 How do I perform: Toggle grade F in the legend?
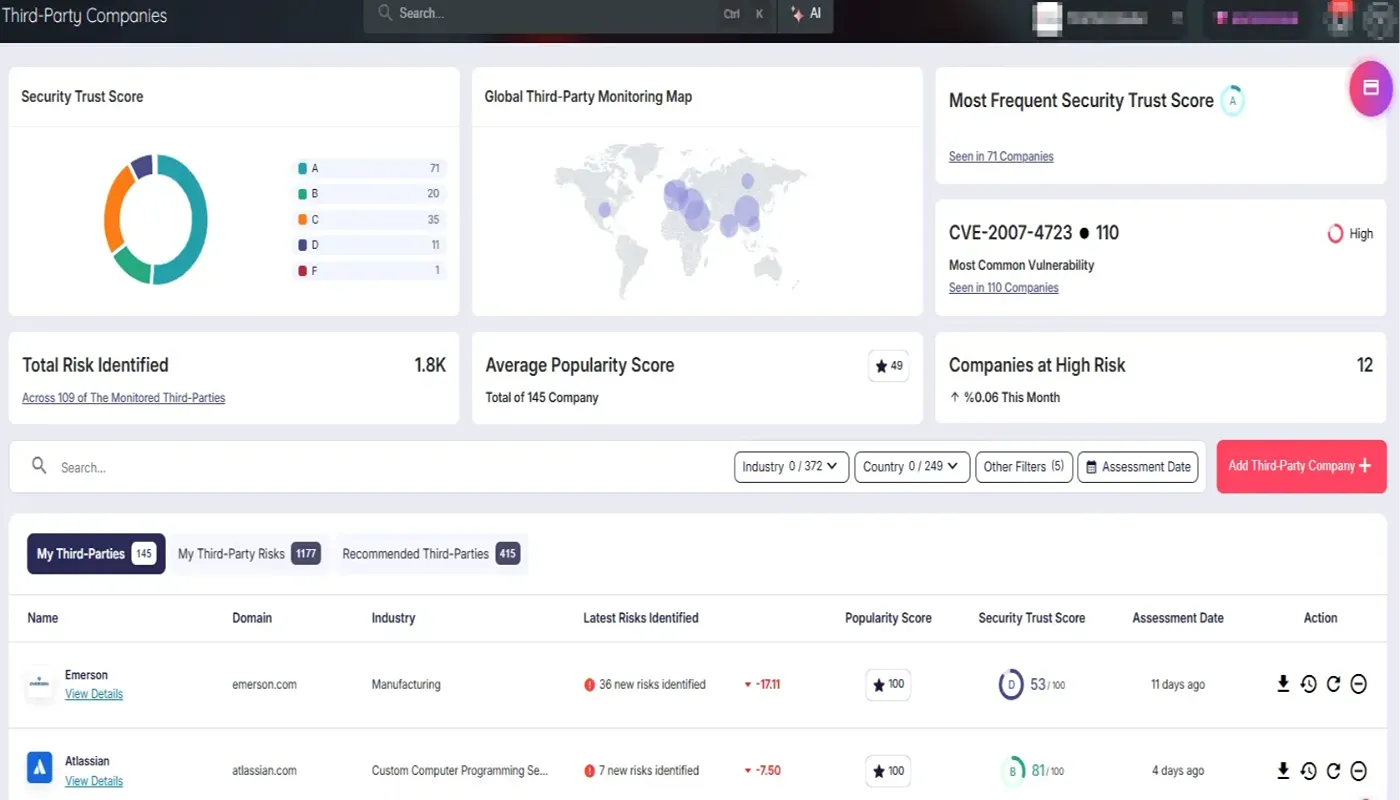368,271
